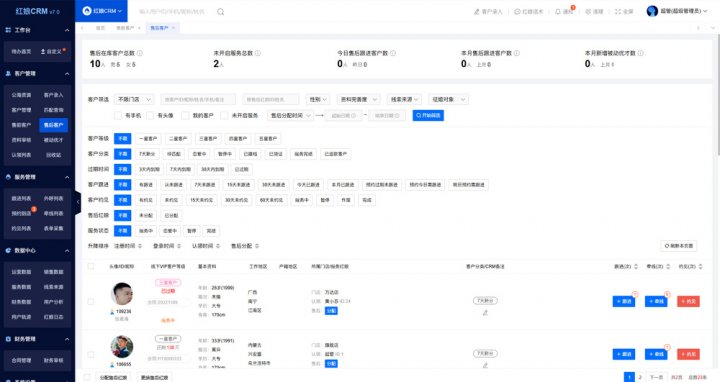Open 售后客户 in the sidebar menu
Viewport: 720px width, 382px height.
[54, 125]
